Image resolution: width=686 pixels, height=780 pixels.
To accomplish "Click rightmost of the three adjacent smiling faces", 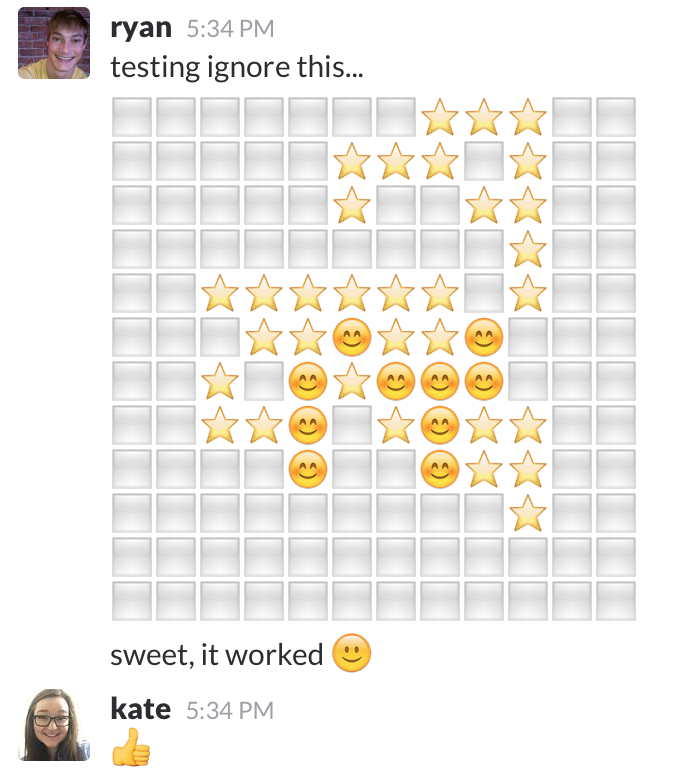I will click(484, 382).
